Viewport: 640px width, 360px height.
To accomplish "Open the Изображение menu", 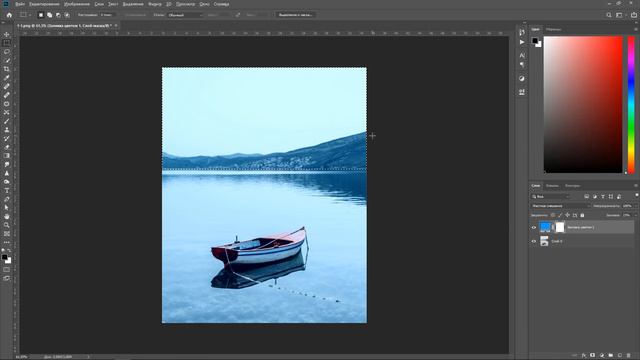I will [x=77, y=4].
